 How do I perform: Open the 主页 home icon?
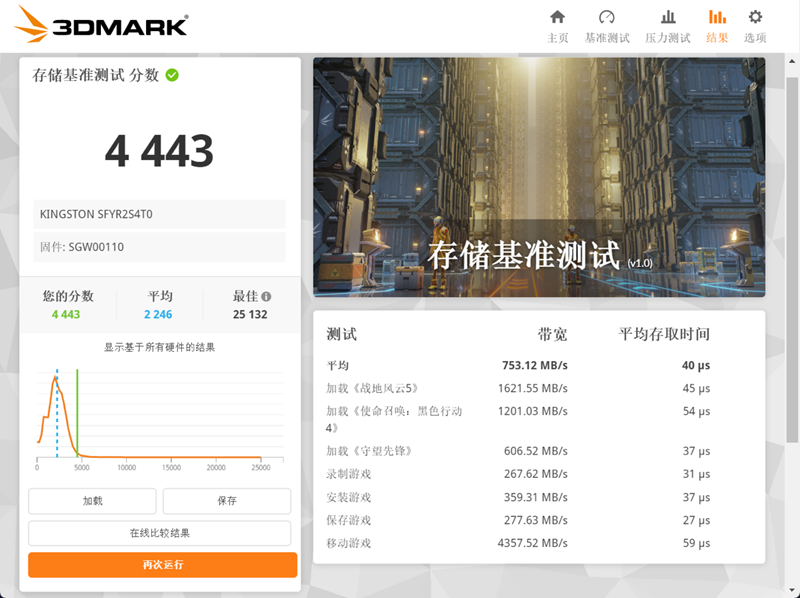557,17
